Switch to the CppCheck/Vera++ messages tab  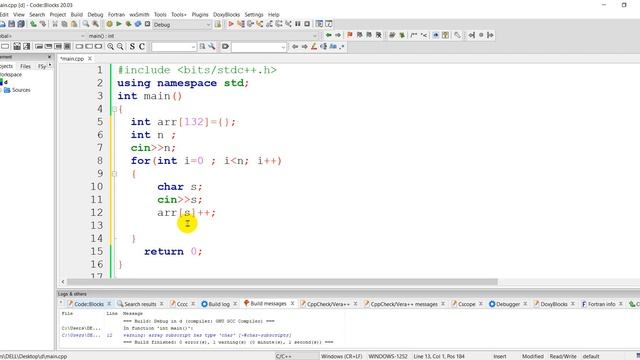[x=404, y=304]
